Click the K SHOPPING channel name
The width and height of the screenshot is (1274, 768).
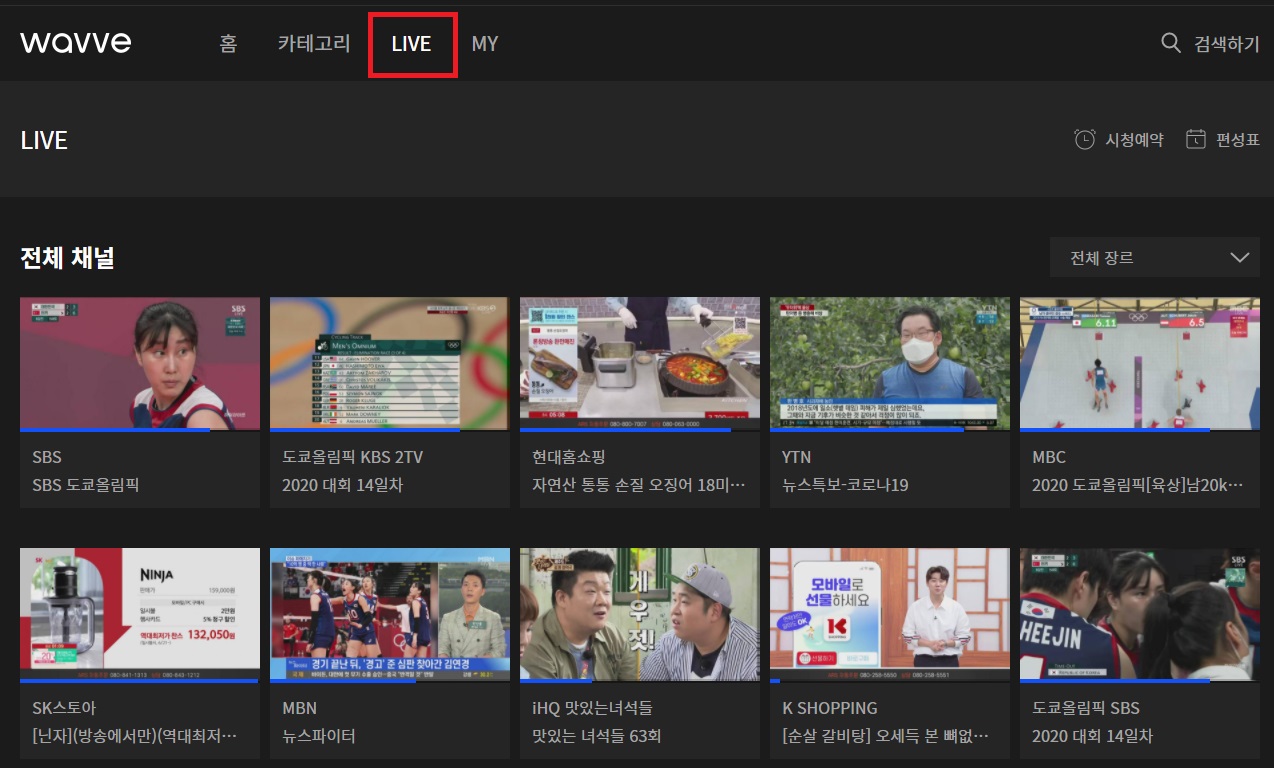[x=830, y=708]
